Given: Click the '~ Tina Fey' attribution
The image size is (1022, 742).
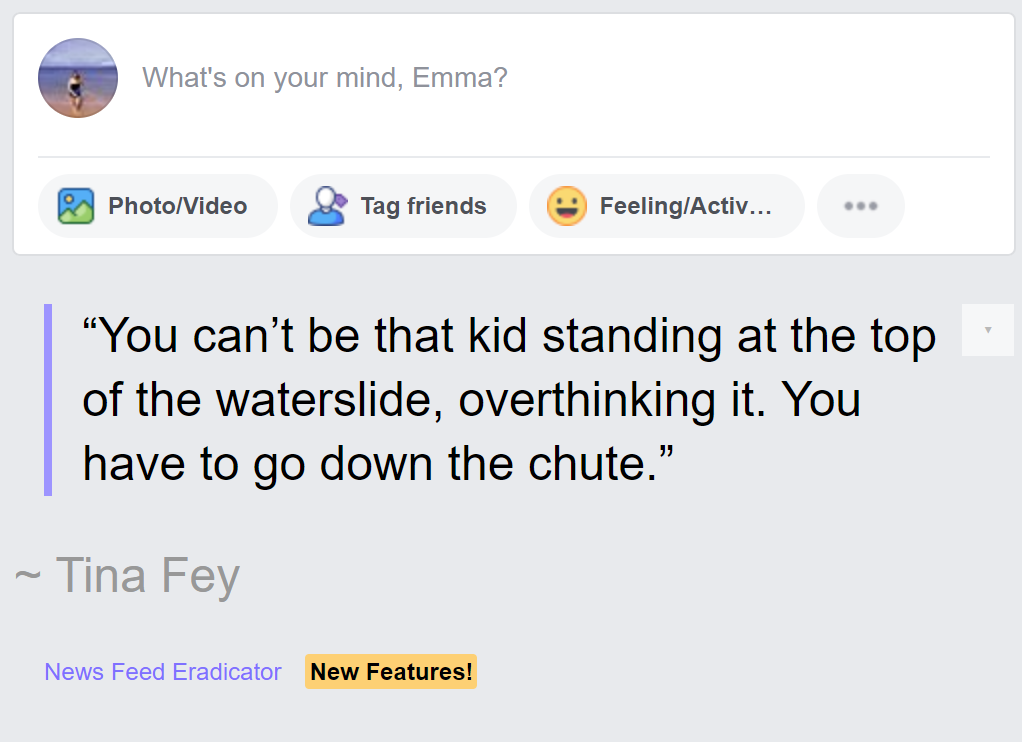Looking at the screenshot, I should [x=128, y=576].
